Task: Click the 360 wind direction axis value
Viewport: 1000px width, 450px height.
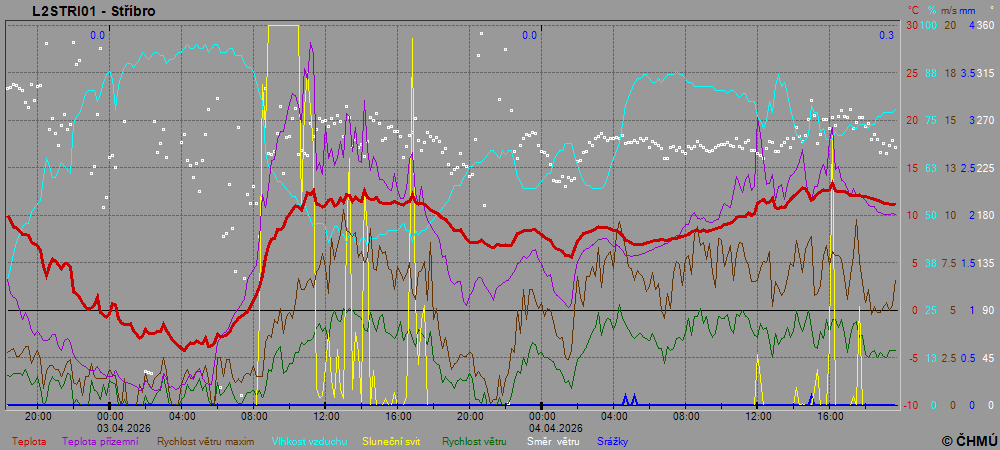Action: [x=985, y=25]
